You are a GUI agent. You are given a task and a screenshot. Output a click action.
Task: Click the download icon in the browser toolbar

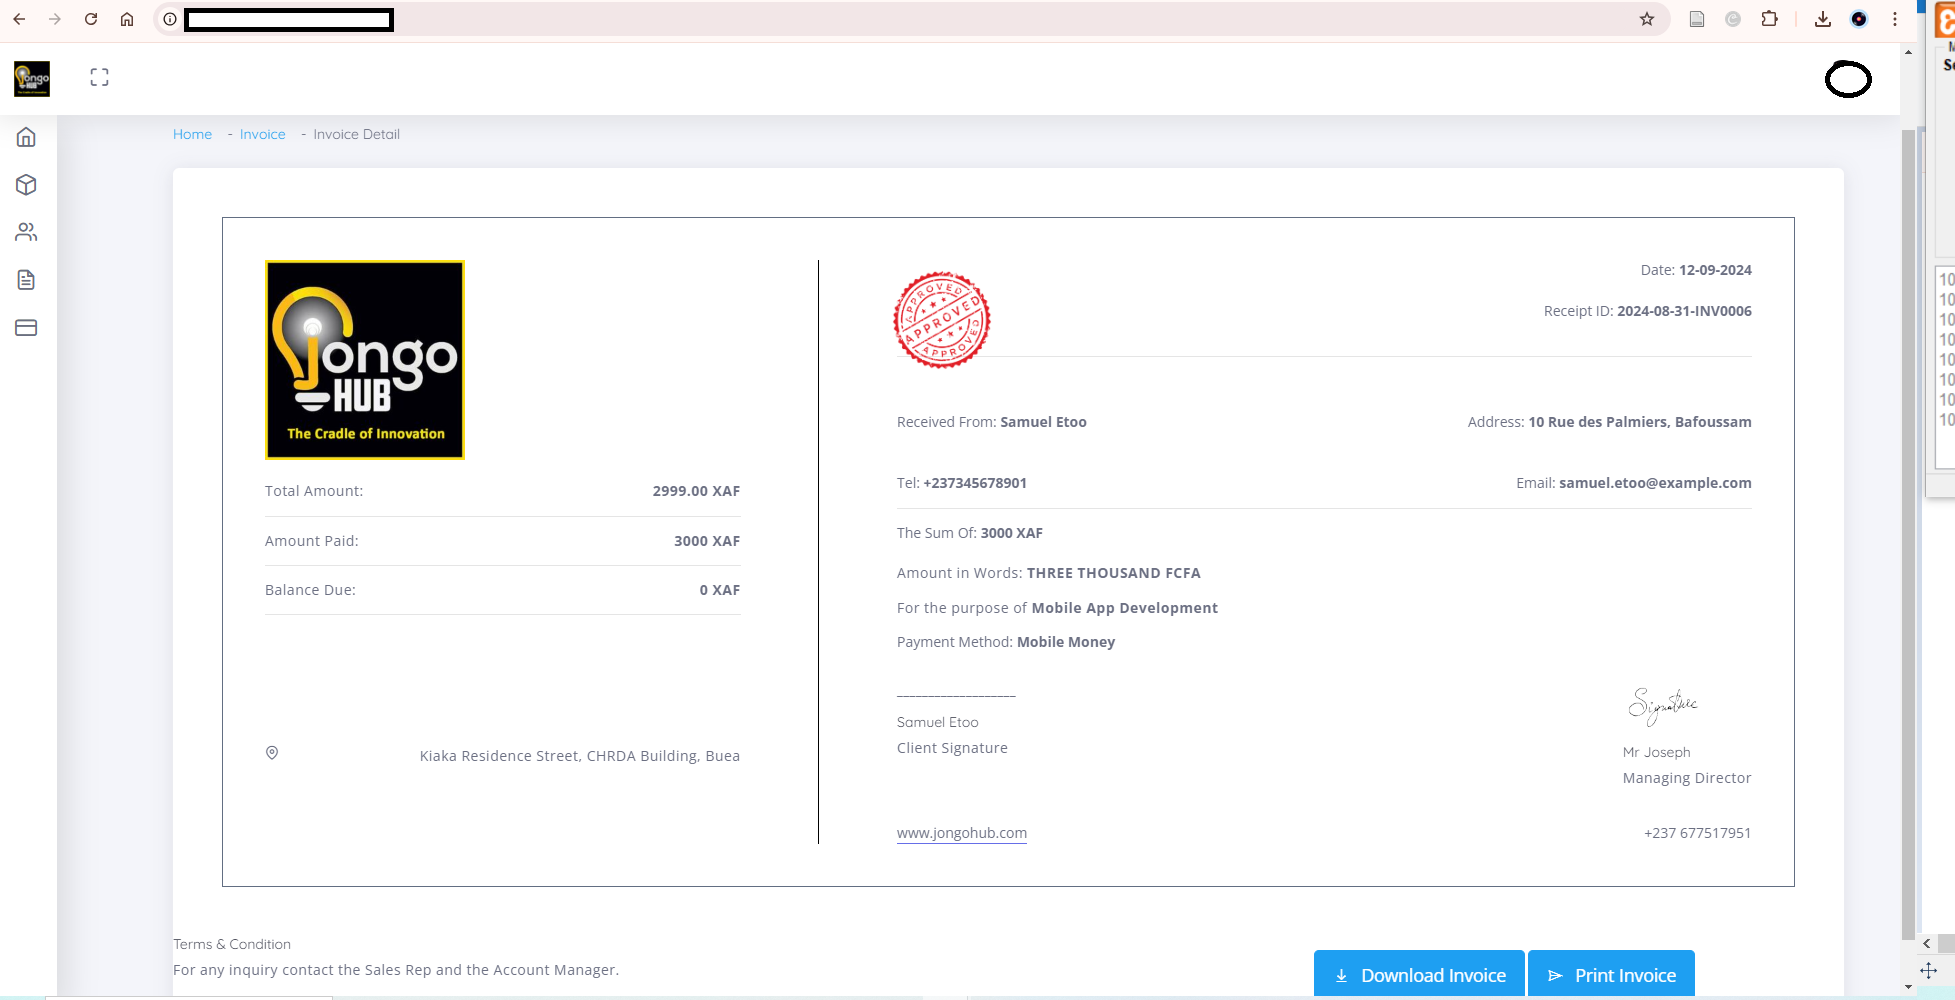[1823, 19]
